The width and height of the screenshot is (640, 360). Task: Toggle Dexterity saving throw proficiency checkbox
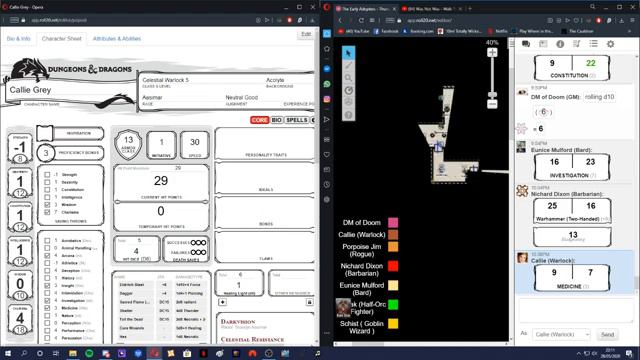[47, 182]
